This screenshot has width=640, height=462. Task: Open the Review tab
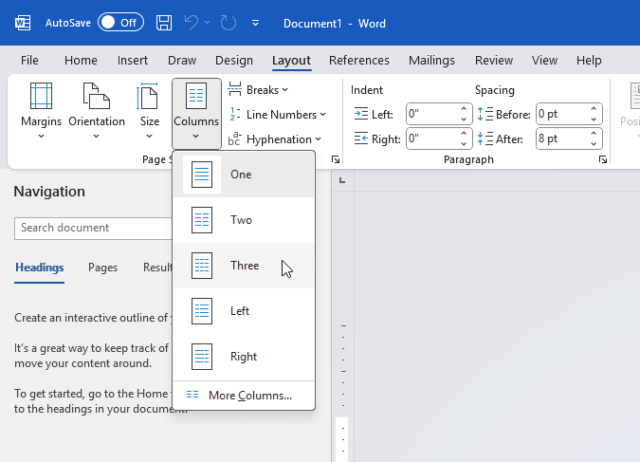[x=494, y=60]
